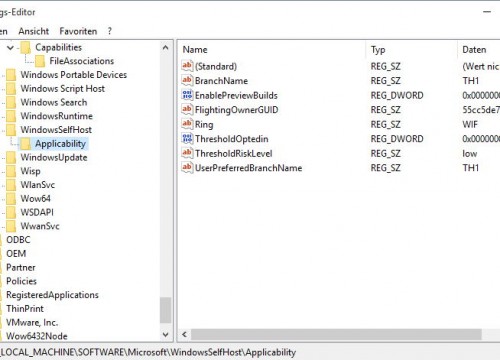Click the string icon of UserPreferredBranchName
This screenshot has width=500, height=360.
coord(187,167)
